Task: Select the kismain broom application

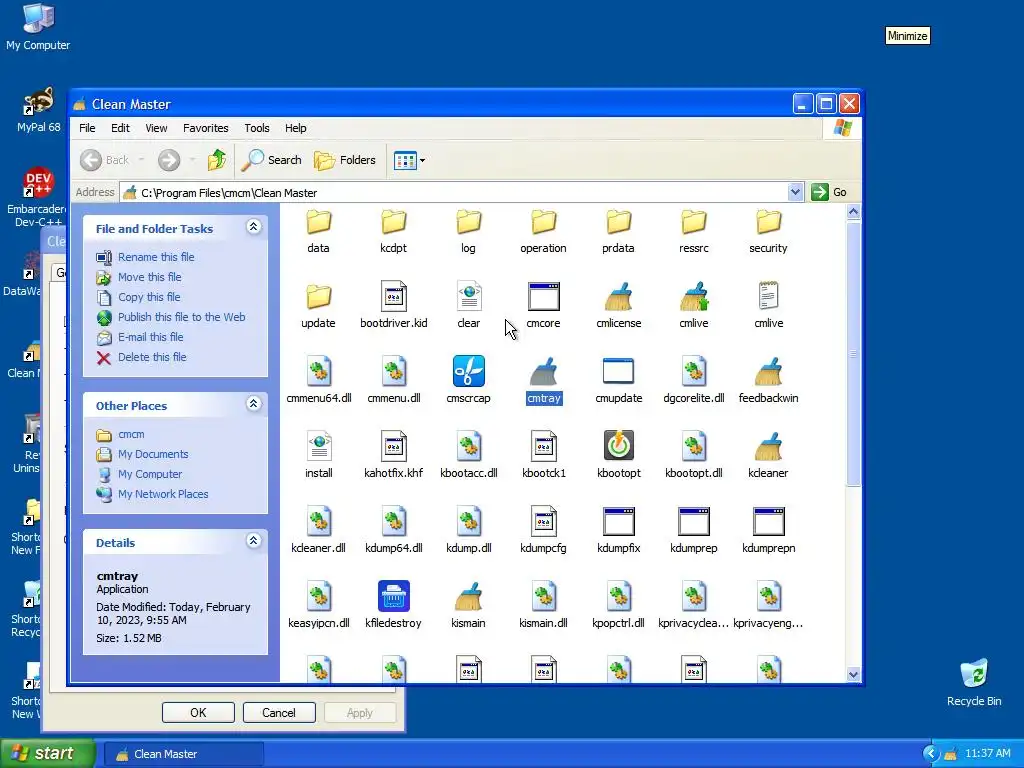Action: pyautogui.click(x=468, y=596)
